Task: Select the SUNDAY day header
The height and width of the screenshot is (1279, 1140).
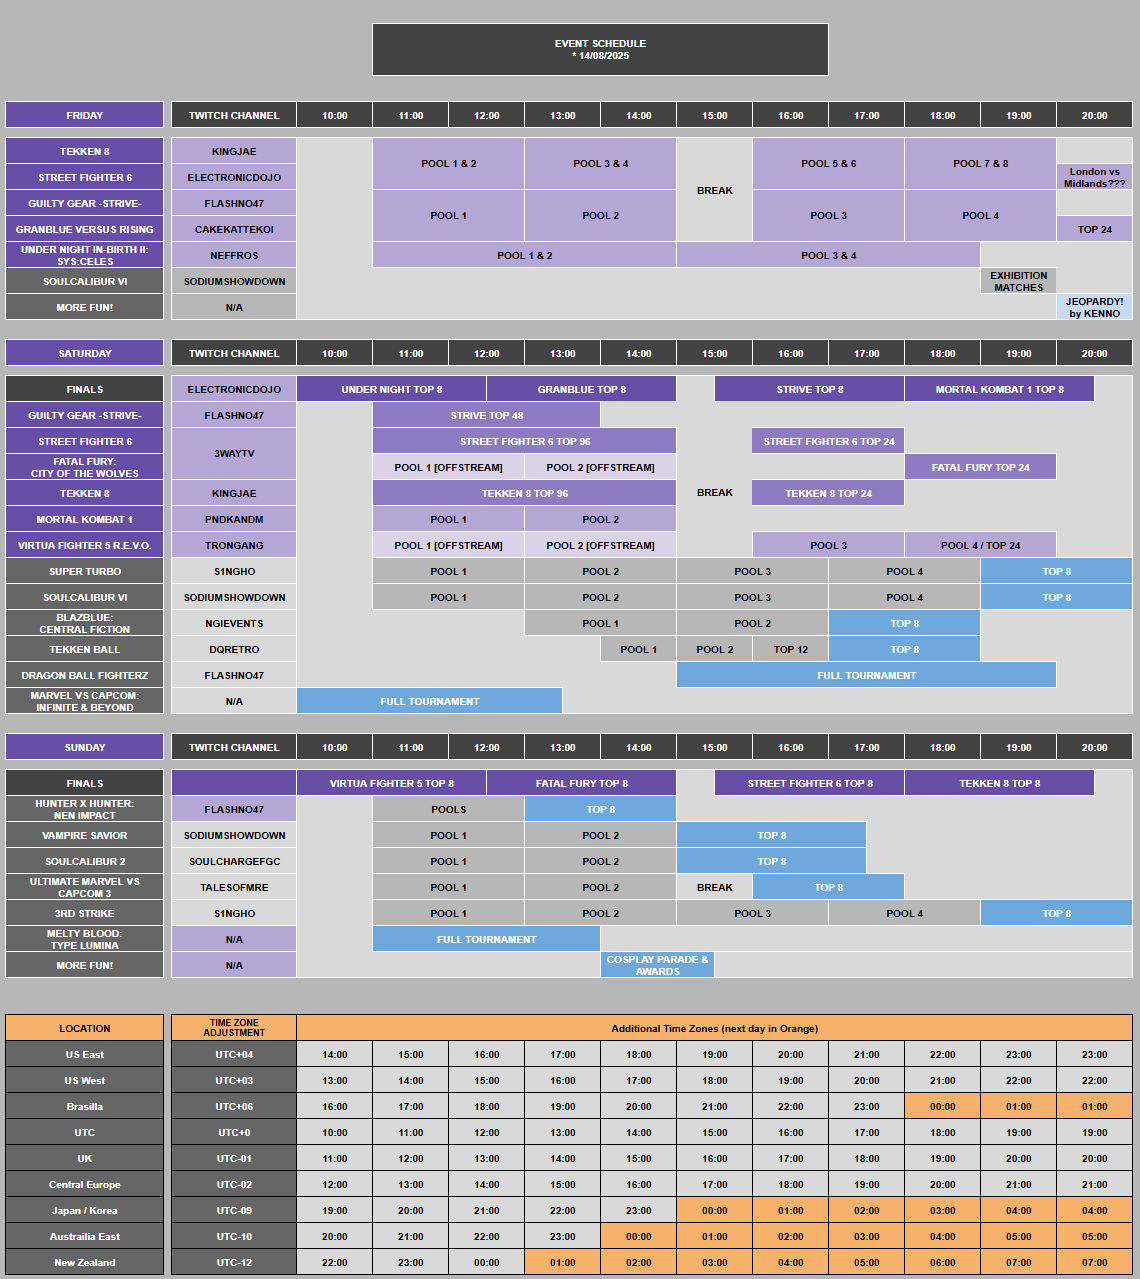Action: (85, 747)
